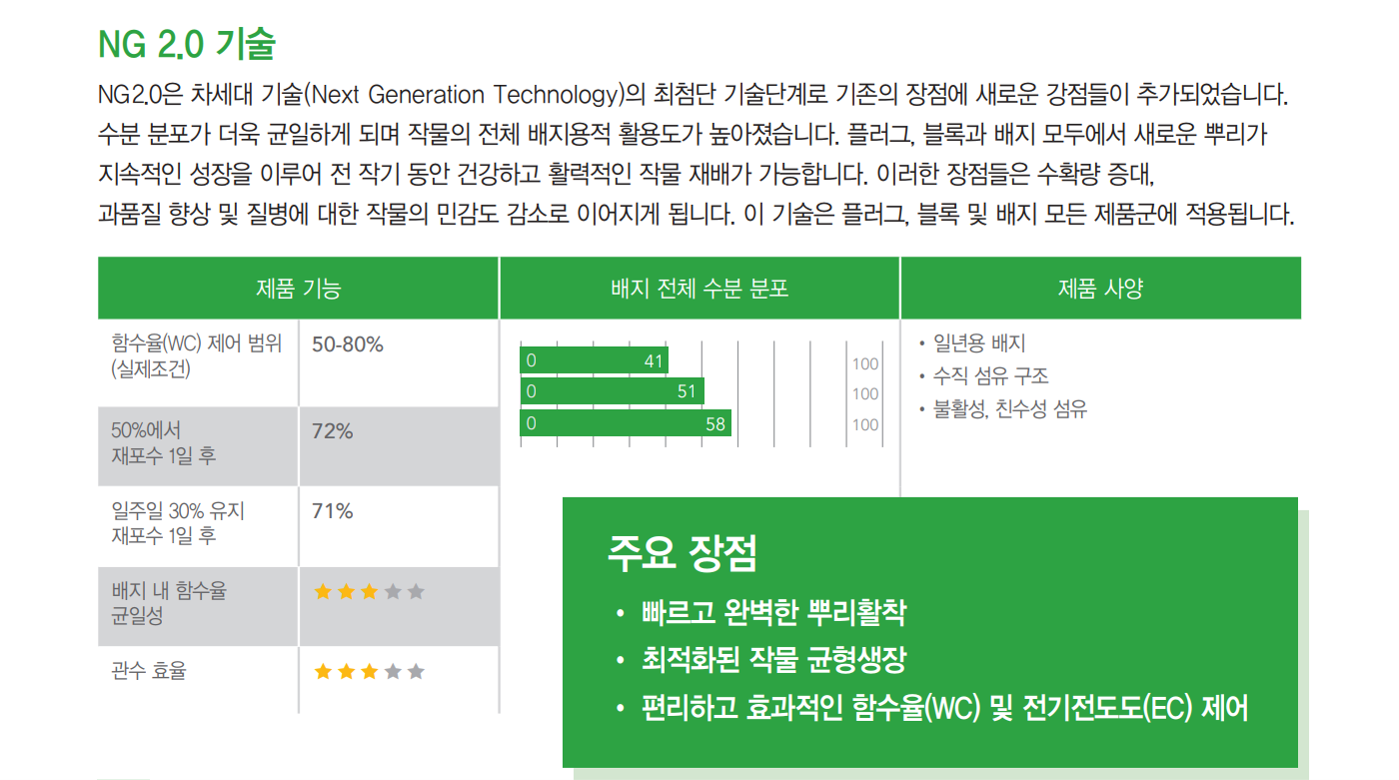Click the fourth gray star in 관수 효율 row
1399x780 pixels.
[393, 671]
